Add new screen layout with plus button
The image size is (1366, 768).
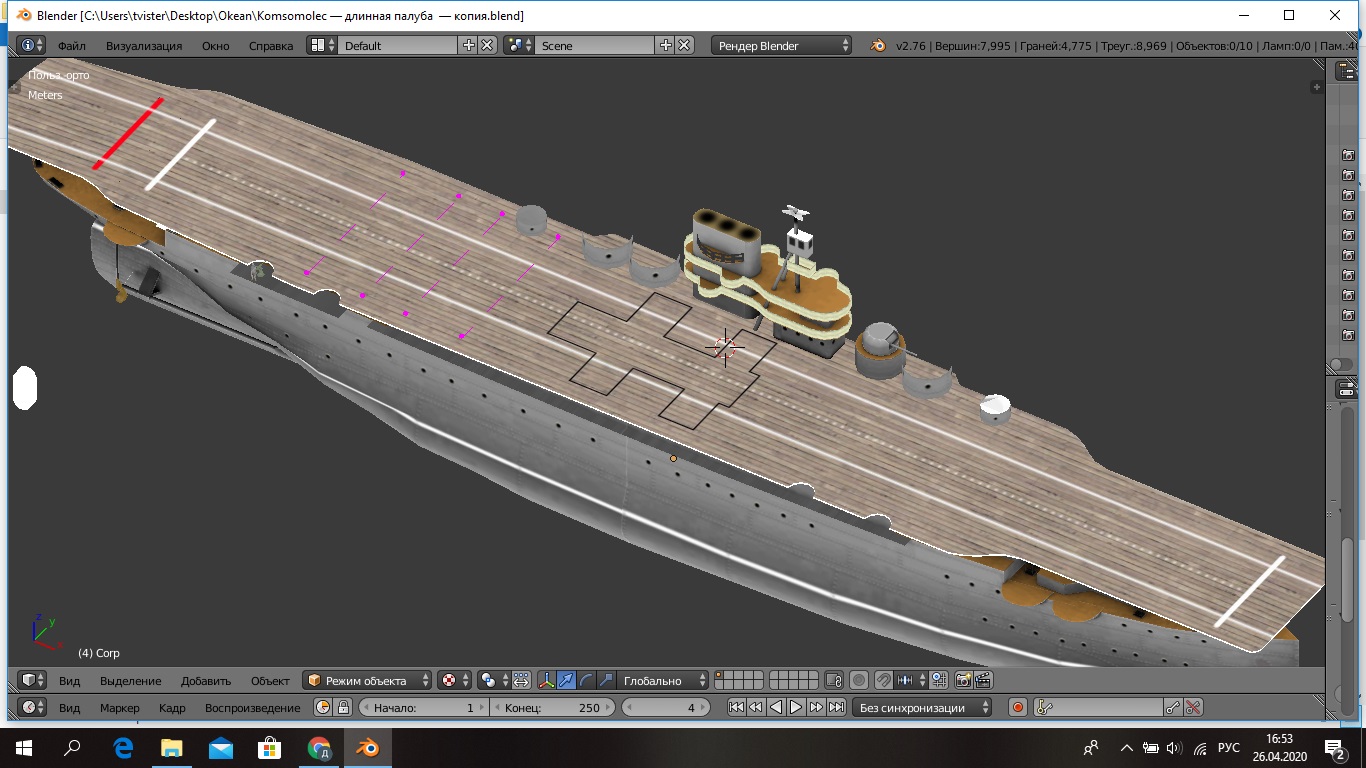pyautogui.click(x=468, y=45)
